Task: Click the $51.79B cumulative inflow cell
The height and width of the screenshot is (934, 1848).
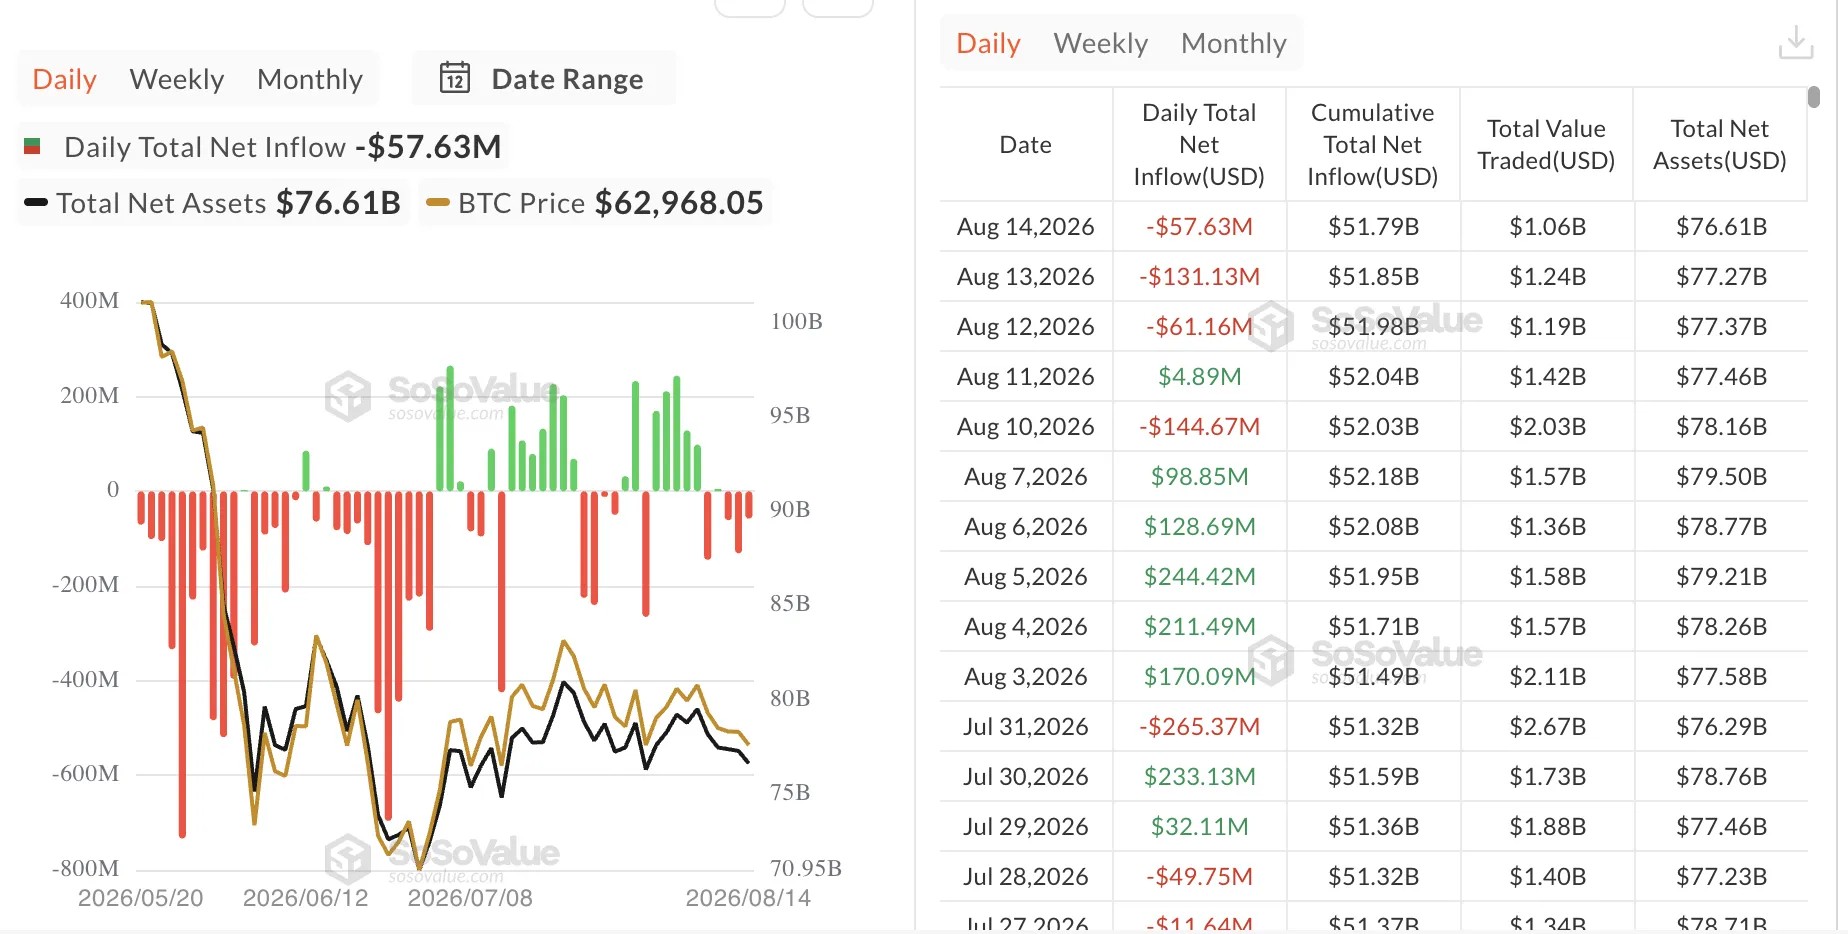Action: point(1373,227)
